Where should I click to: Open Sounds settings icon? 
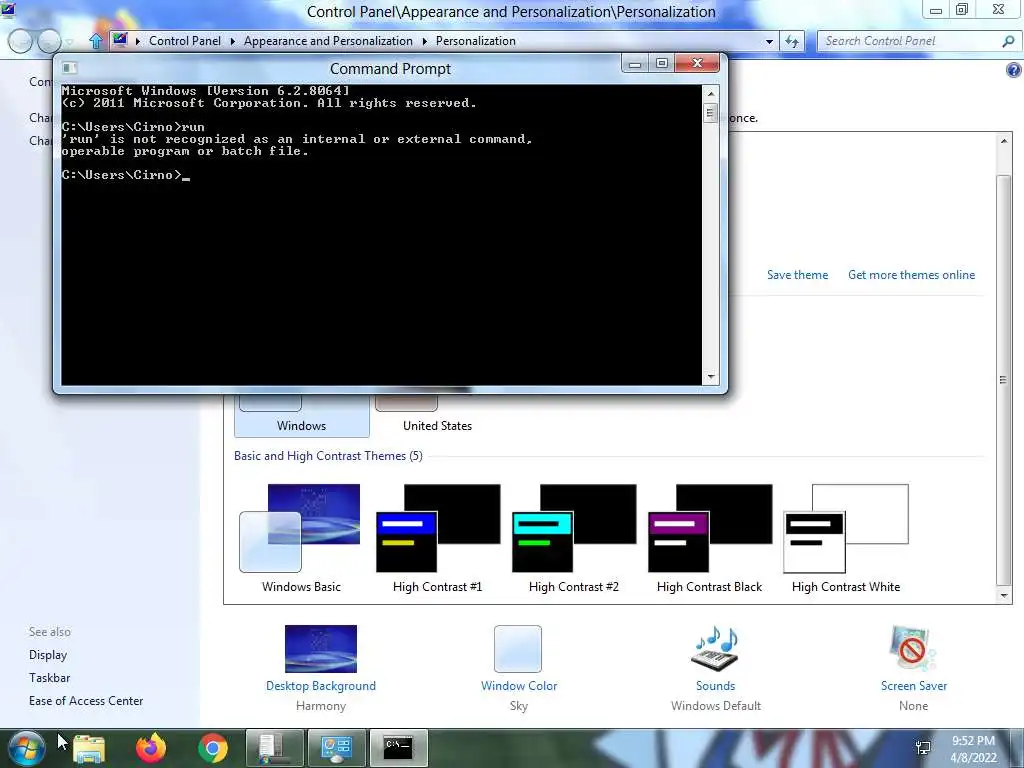[715, 648]
